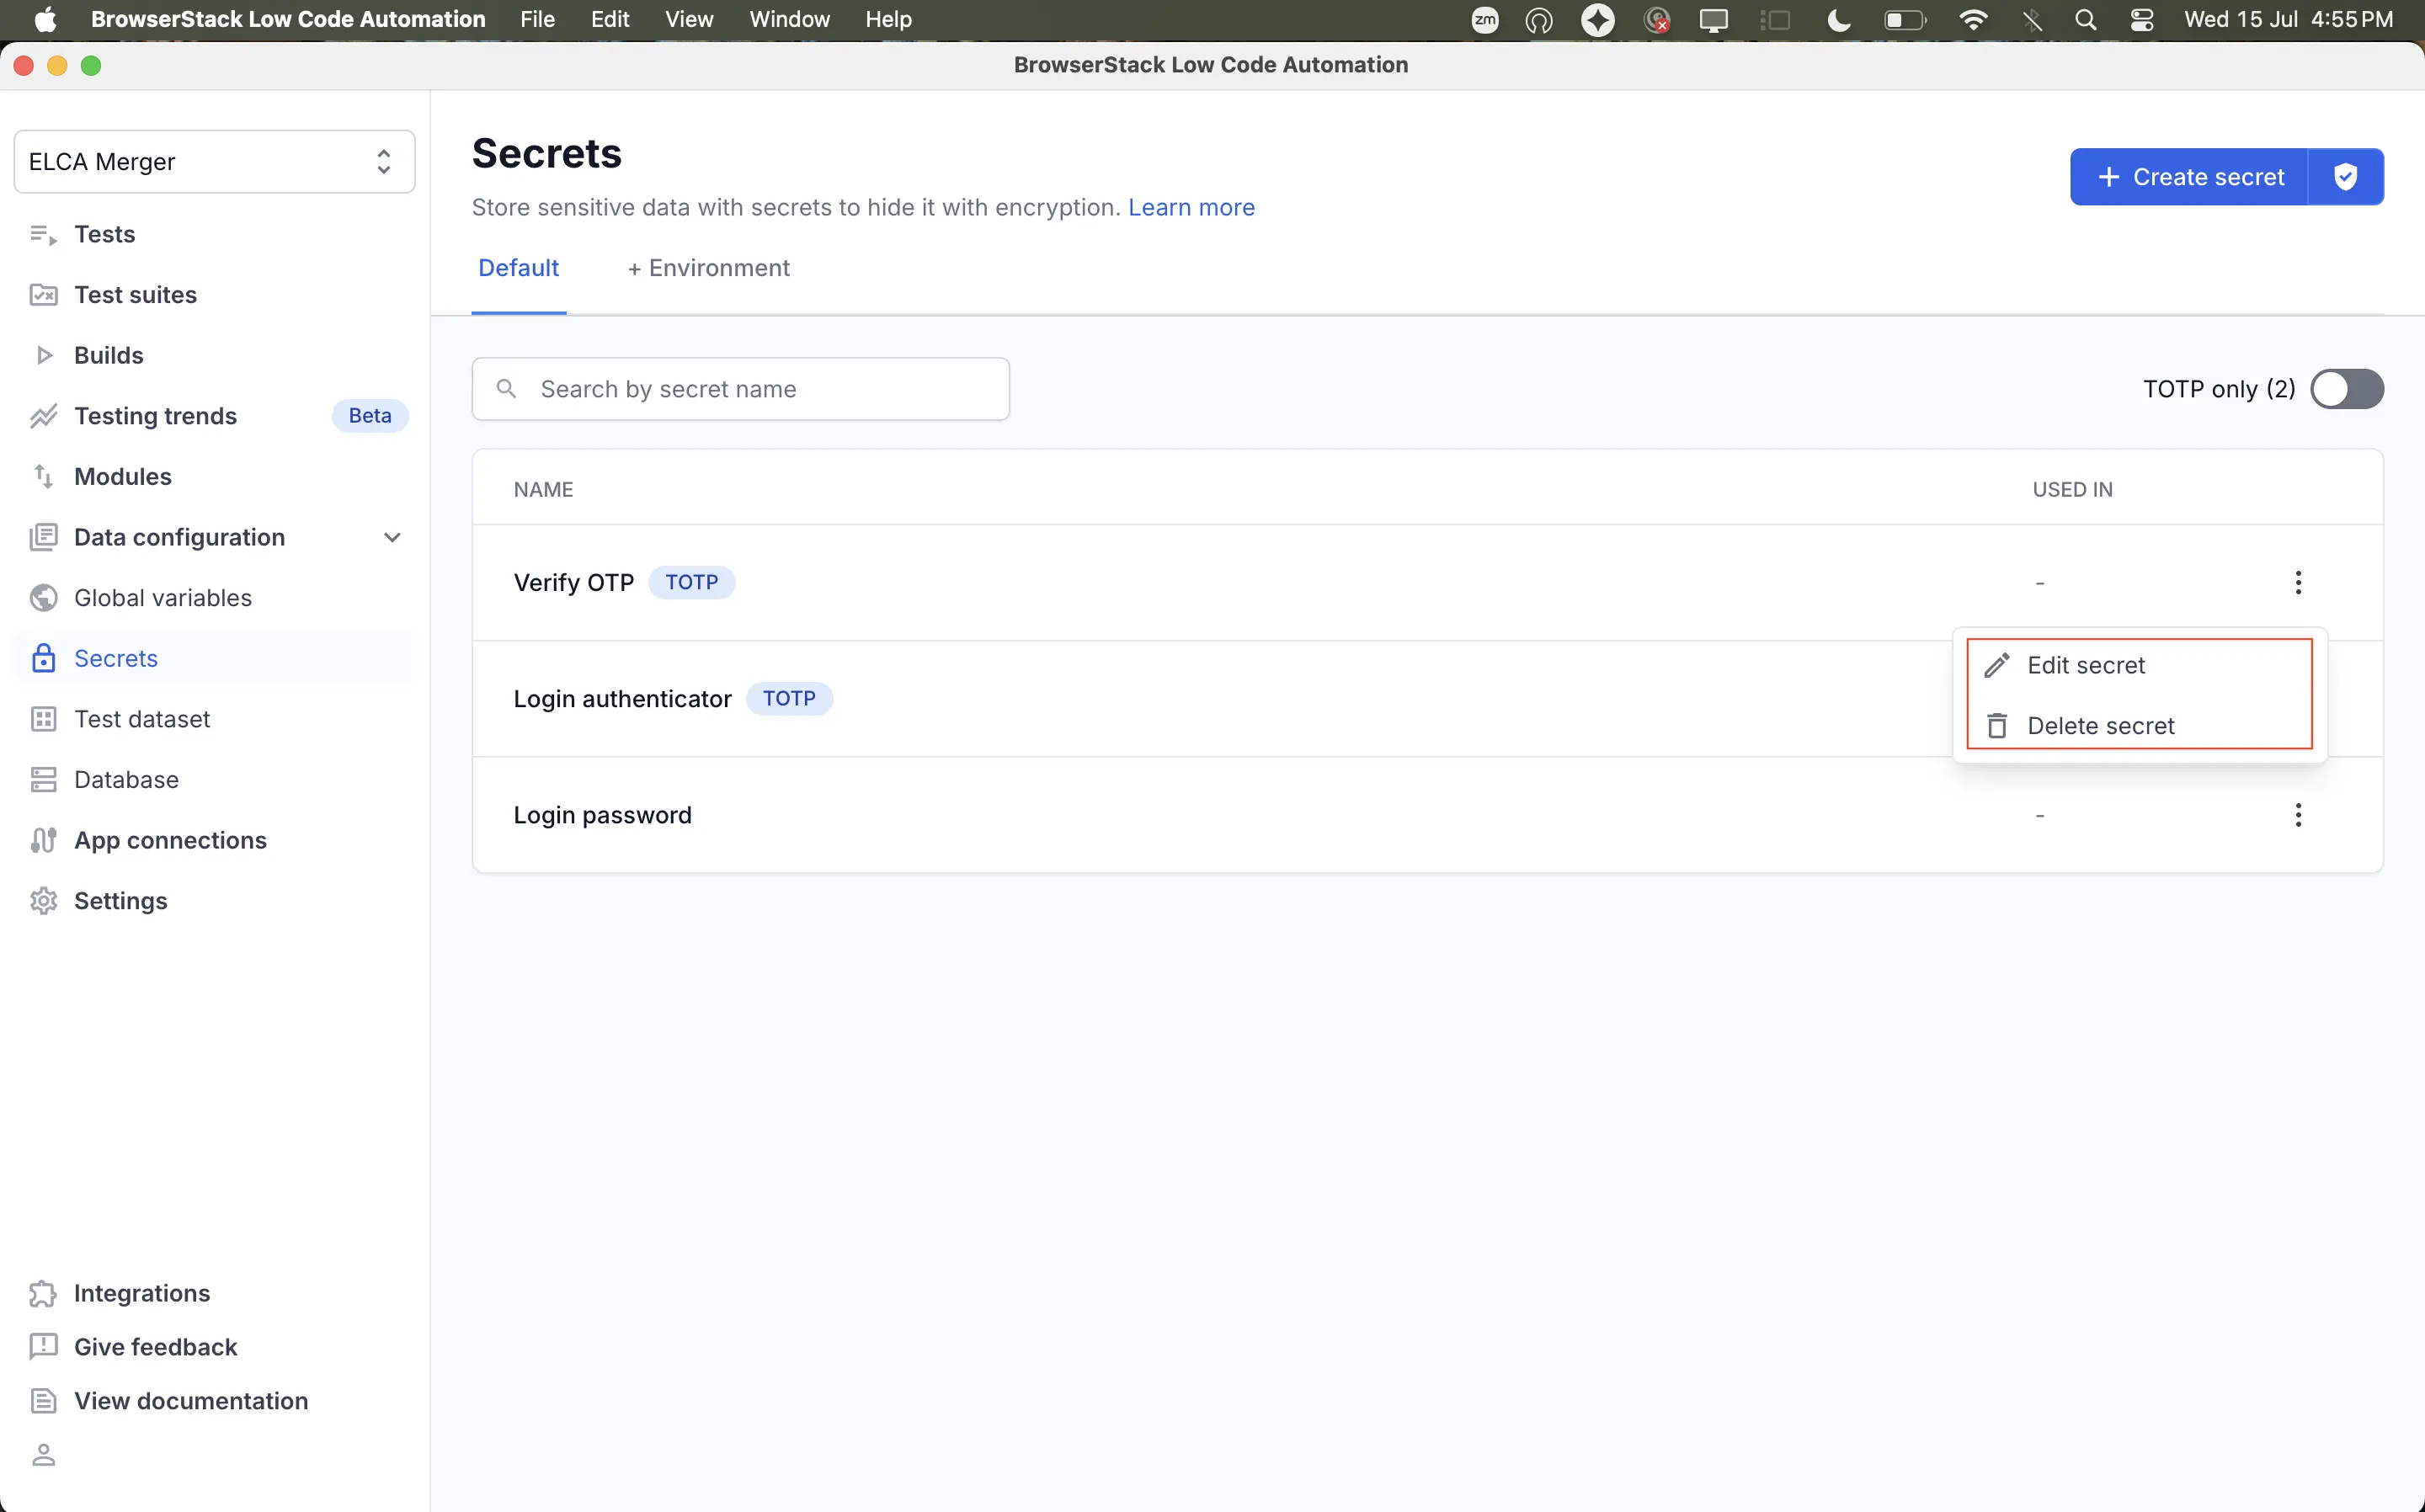
Task: Open macOS Control Center icon
Action: 2141,20
